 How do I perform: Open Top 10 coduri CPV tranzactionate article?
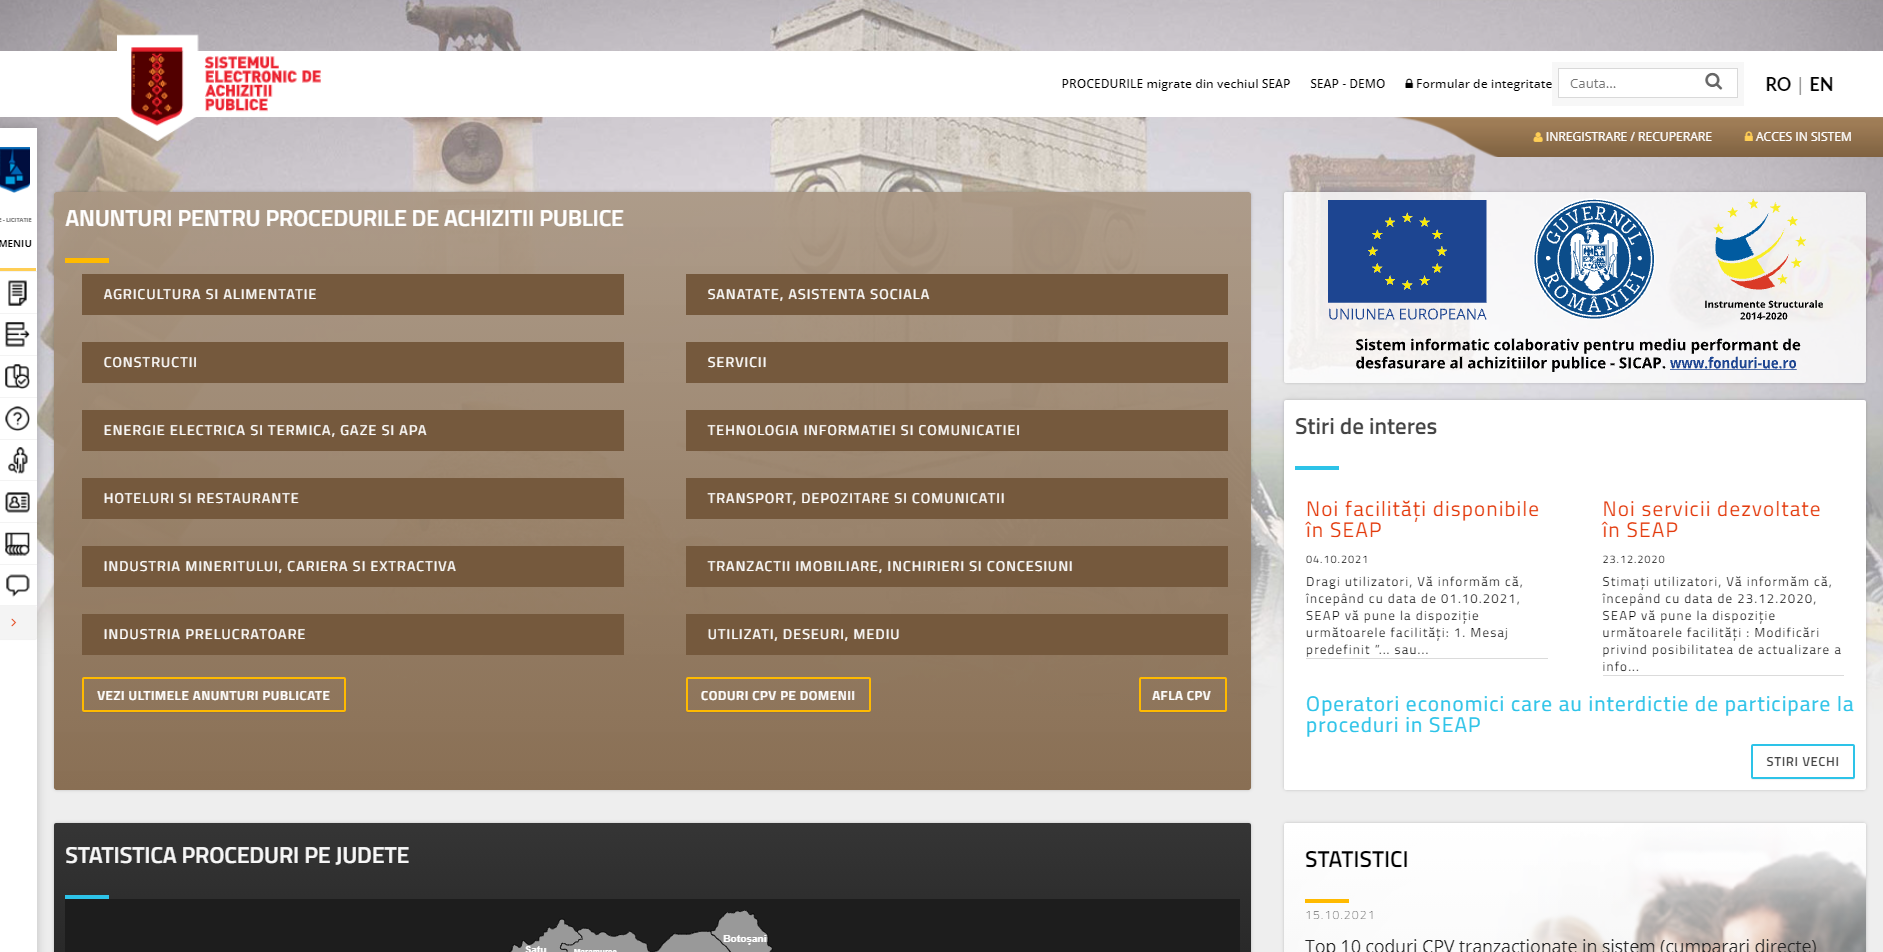point(1560,945)
